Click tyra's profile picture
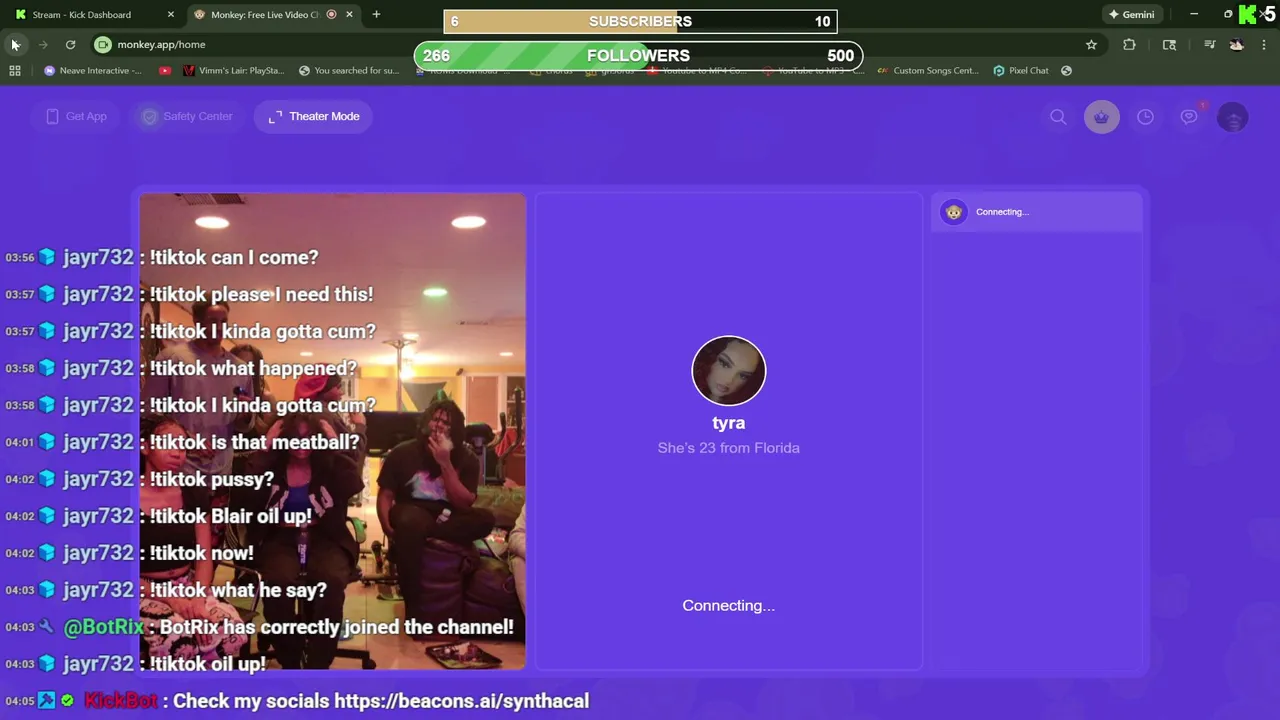 (729, 372)
